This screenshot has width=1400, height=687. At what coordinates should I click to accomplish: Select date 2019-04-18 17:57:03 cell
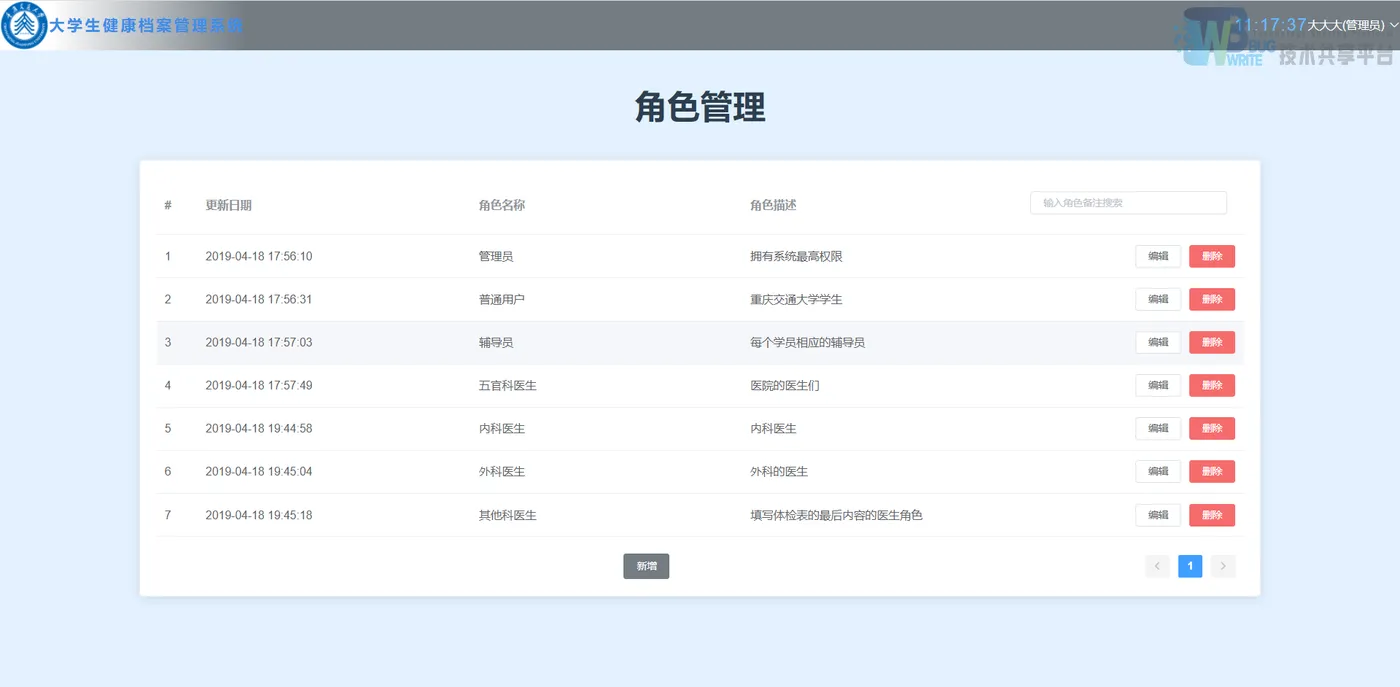[x=259, y=342]
